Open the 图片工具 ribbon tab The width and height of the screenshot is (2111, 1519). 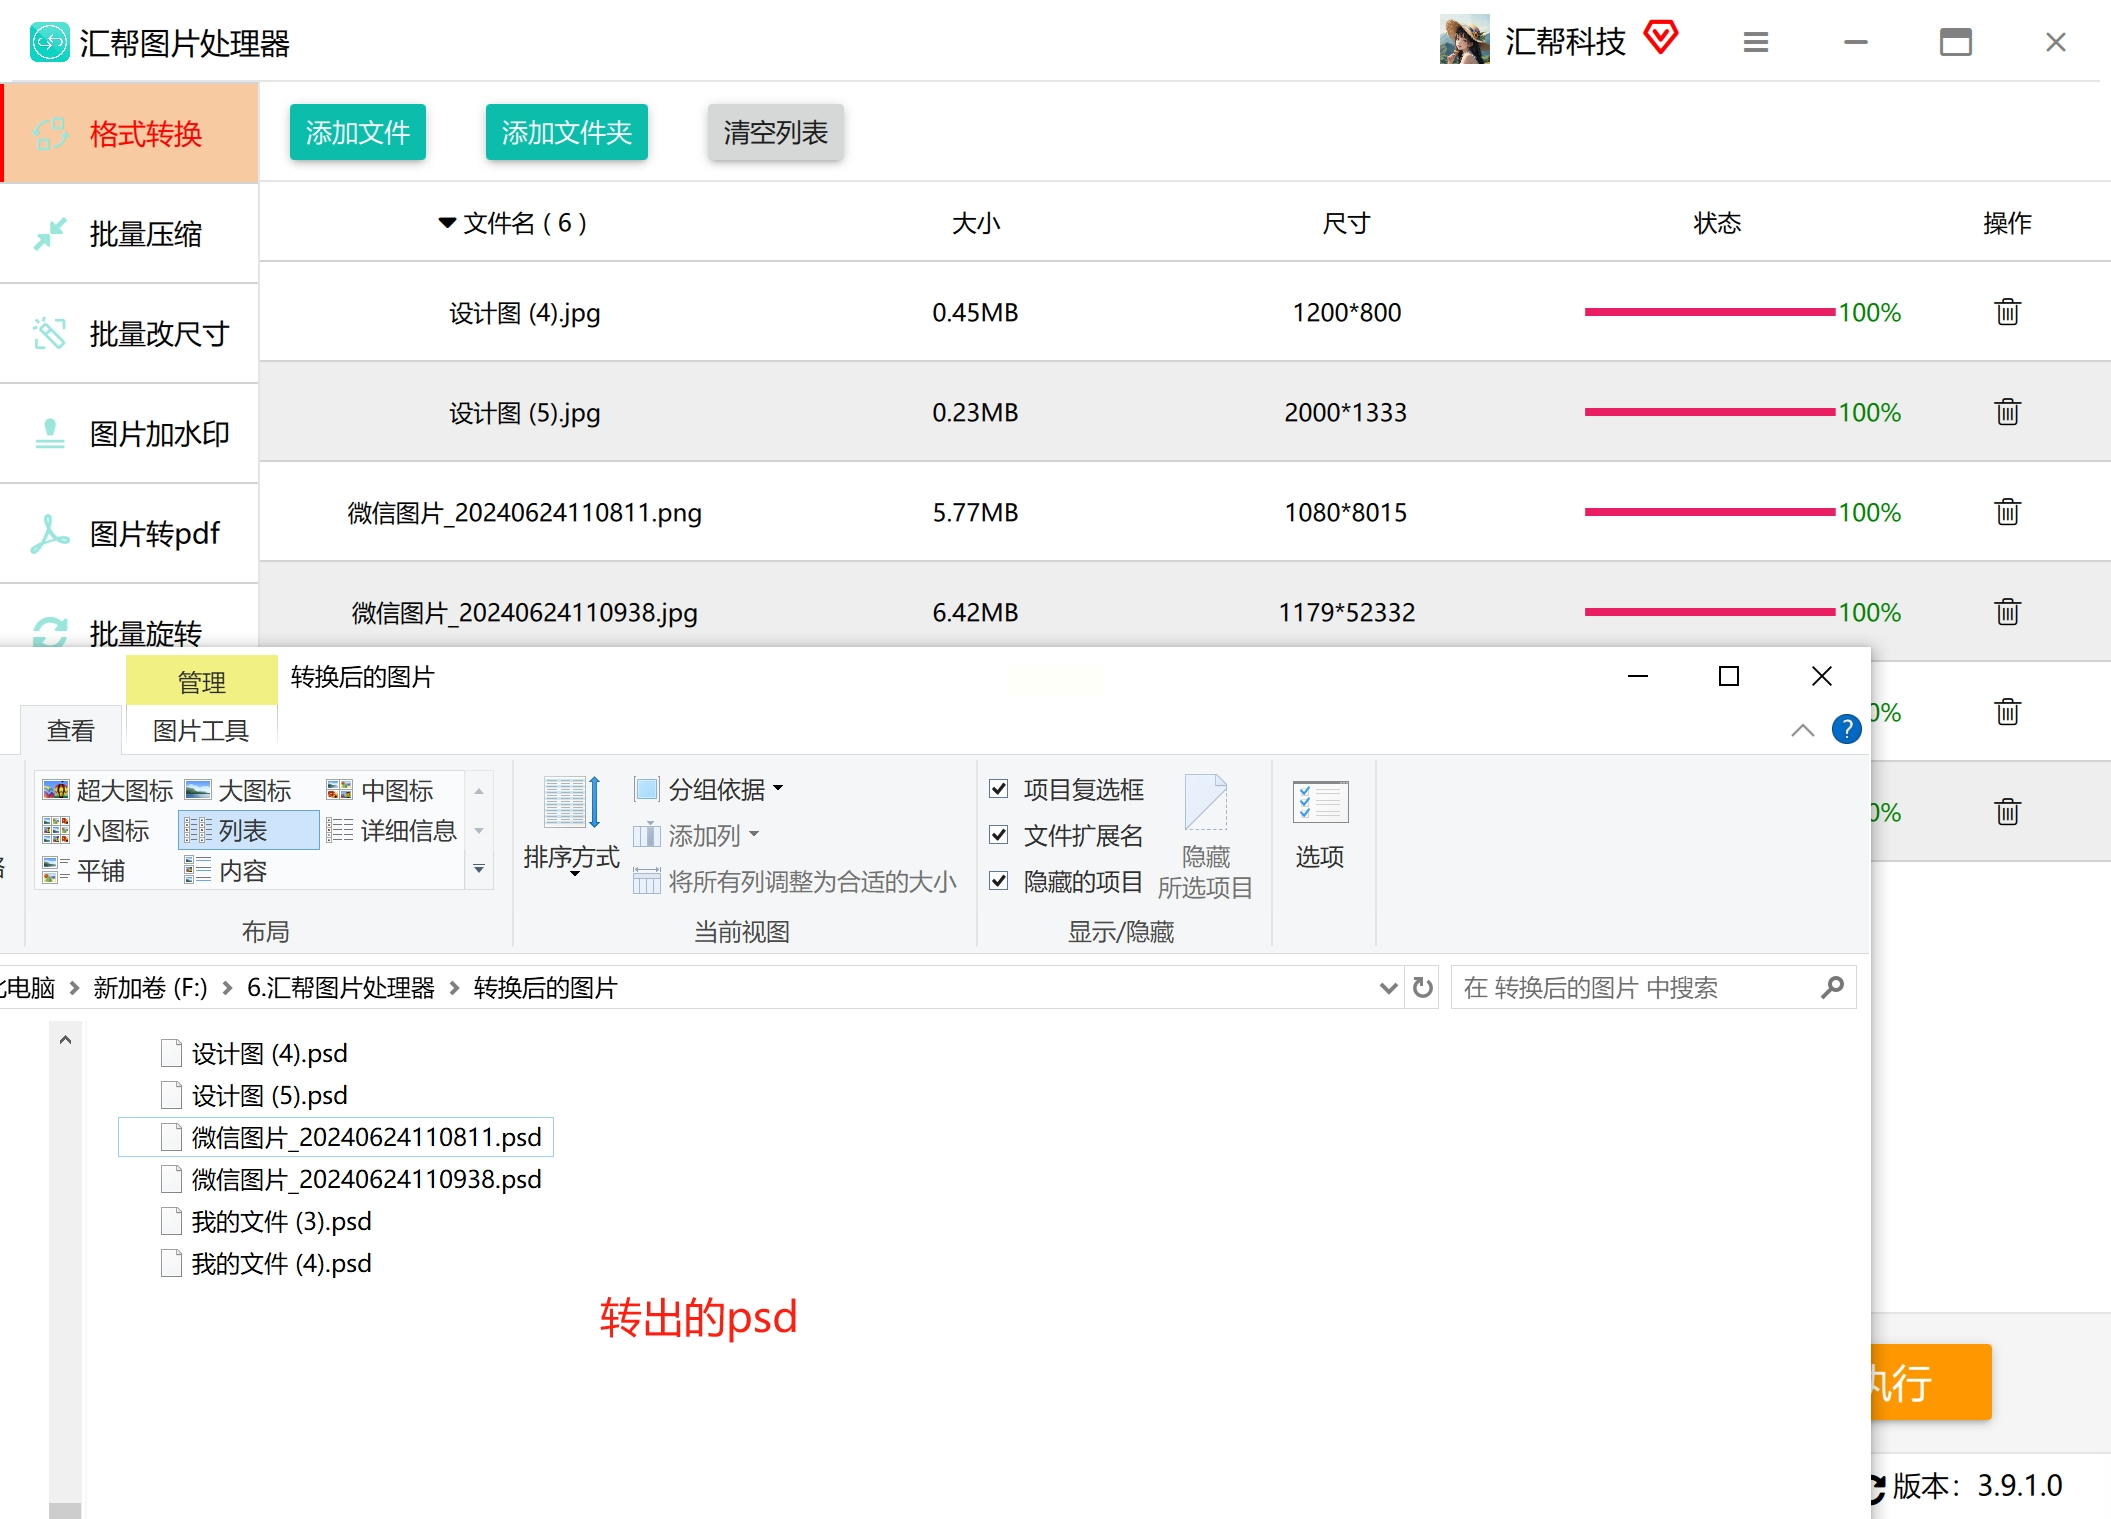pos(200,731)
